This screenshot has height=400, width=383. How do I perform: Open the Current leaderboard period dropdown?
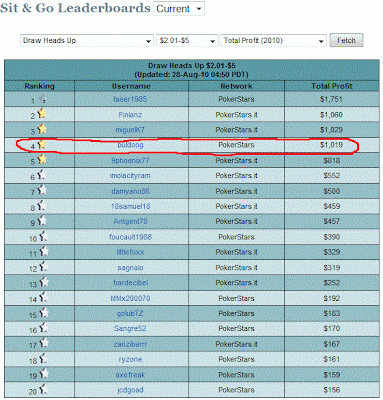click(179, 9)
